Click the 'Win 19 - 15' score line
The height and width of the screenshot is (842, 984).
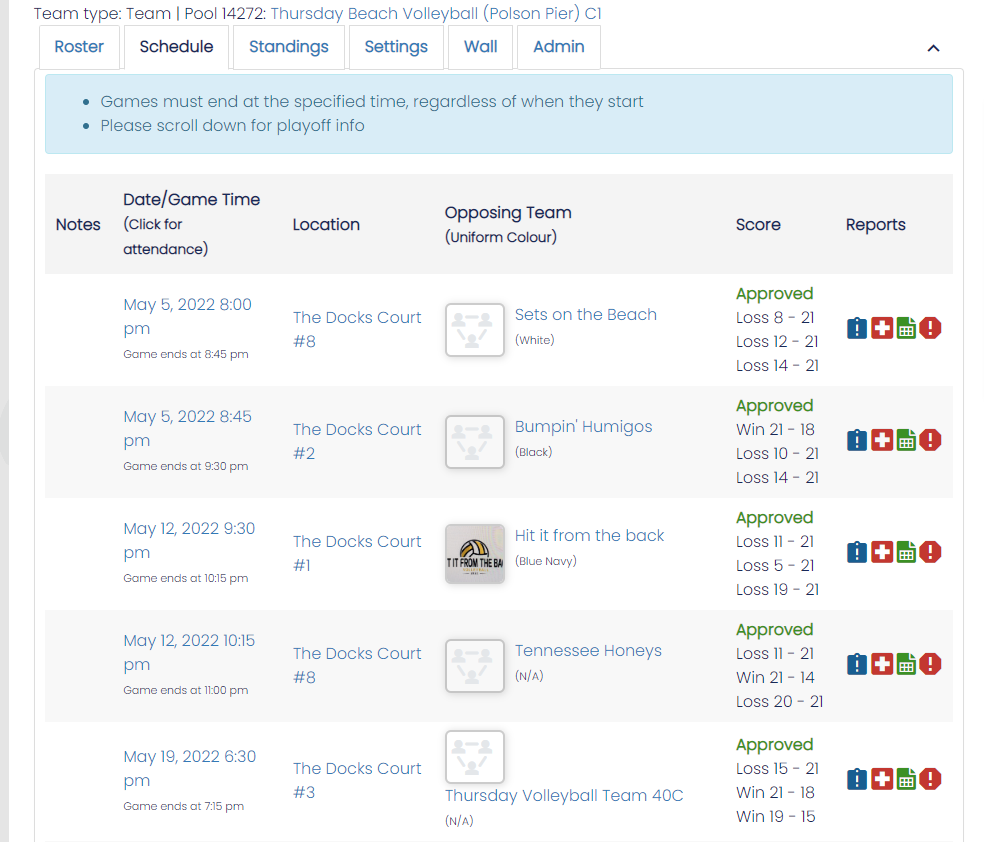point(776,817)
